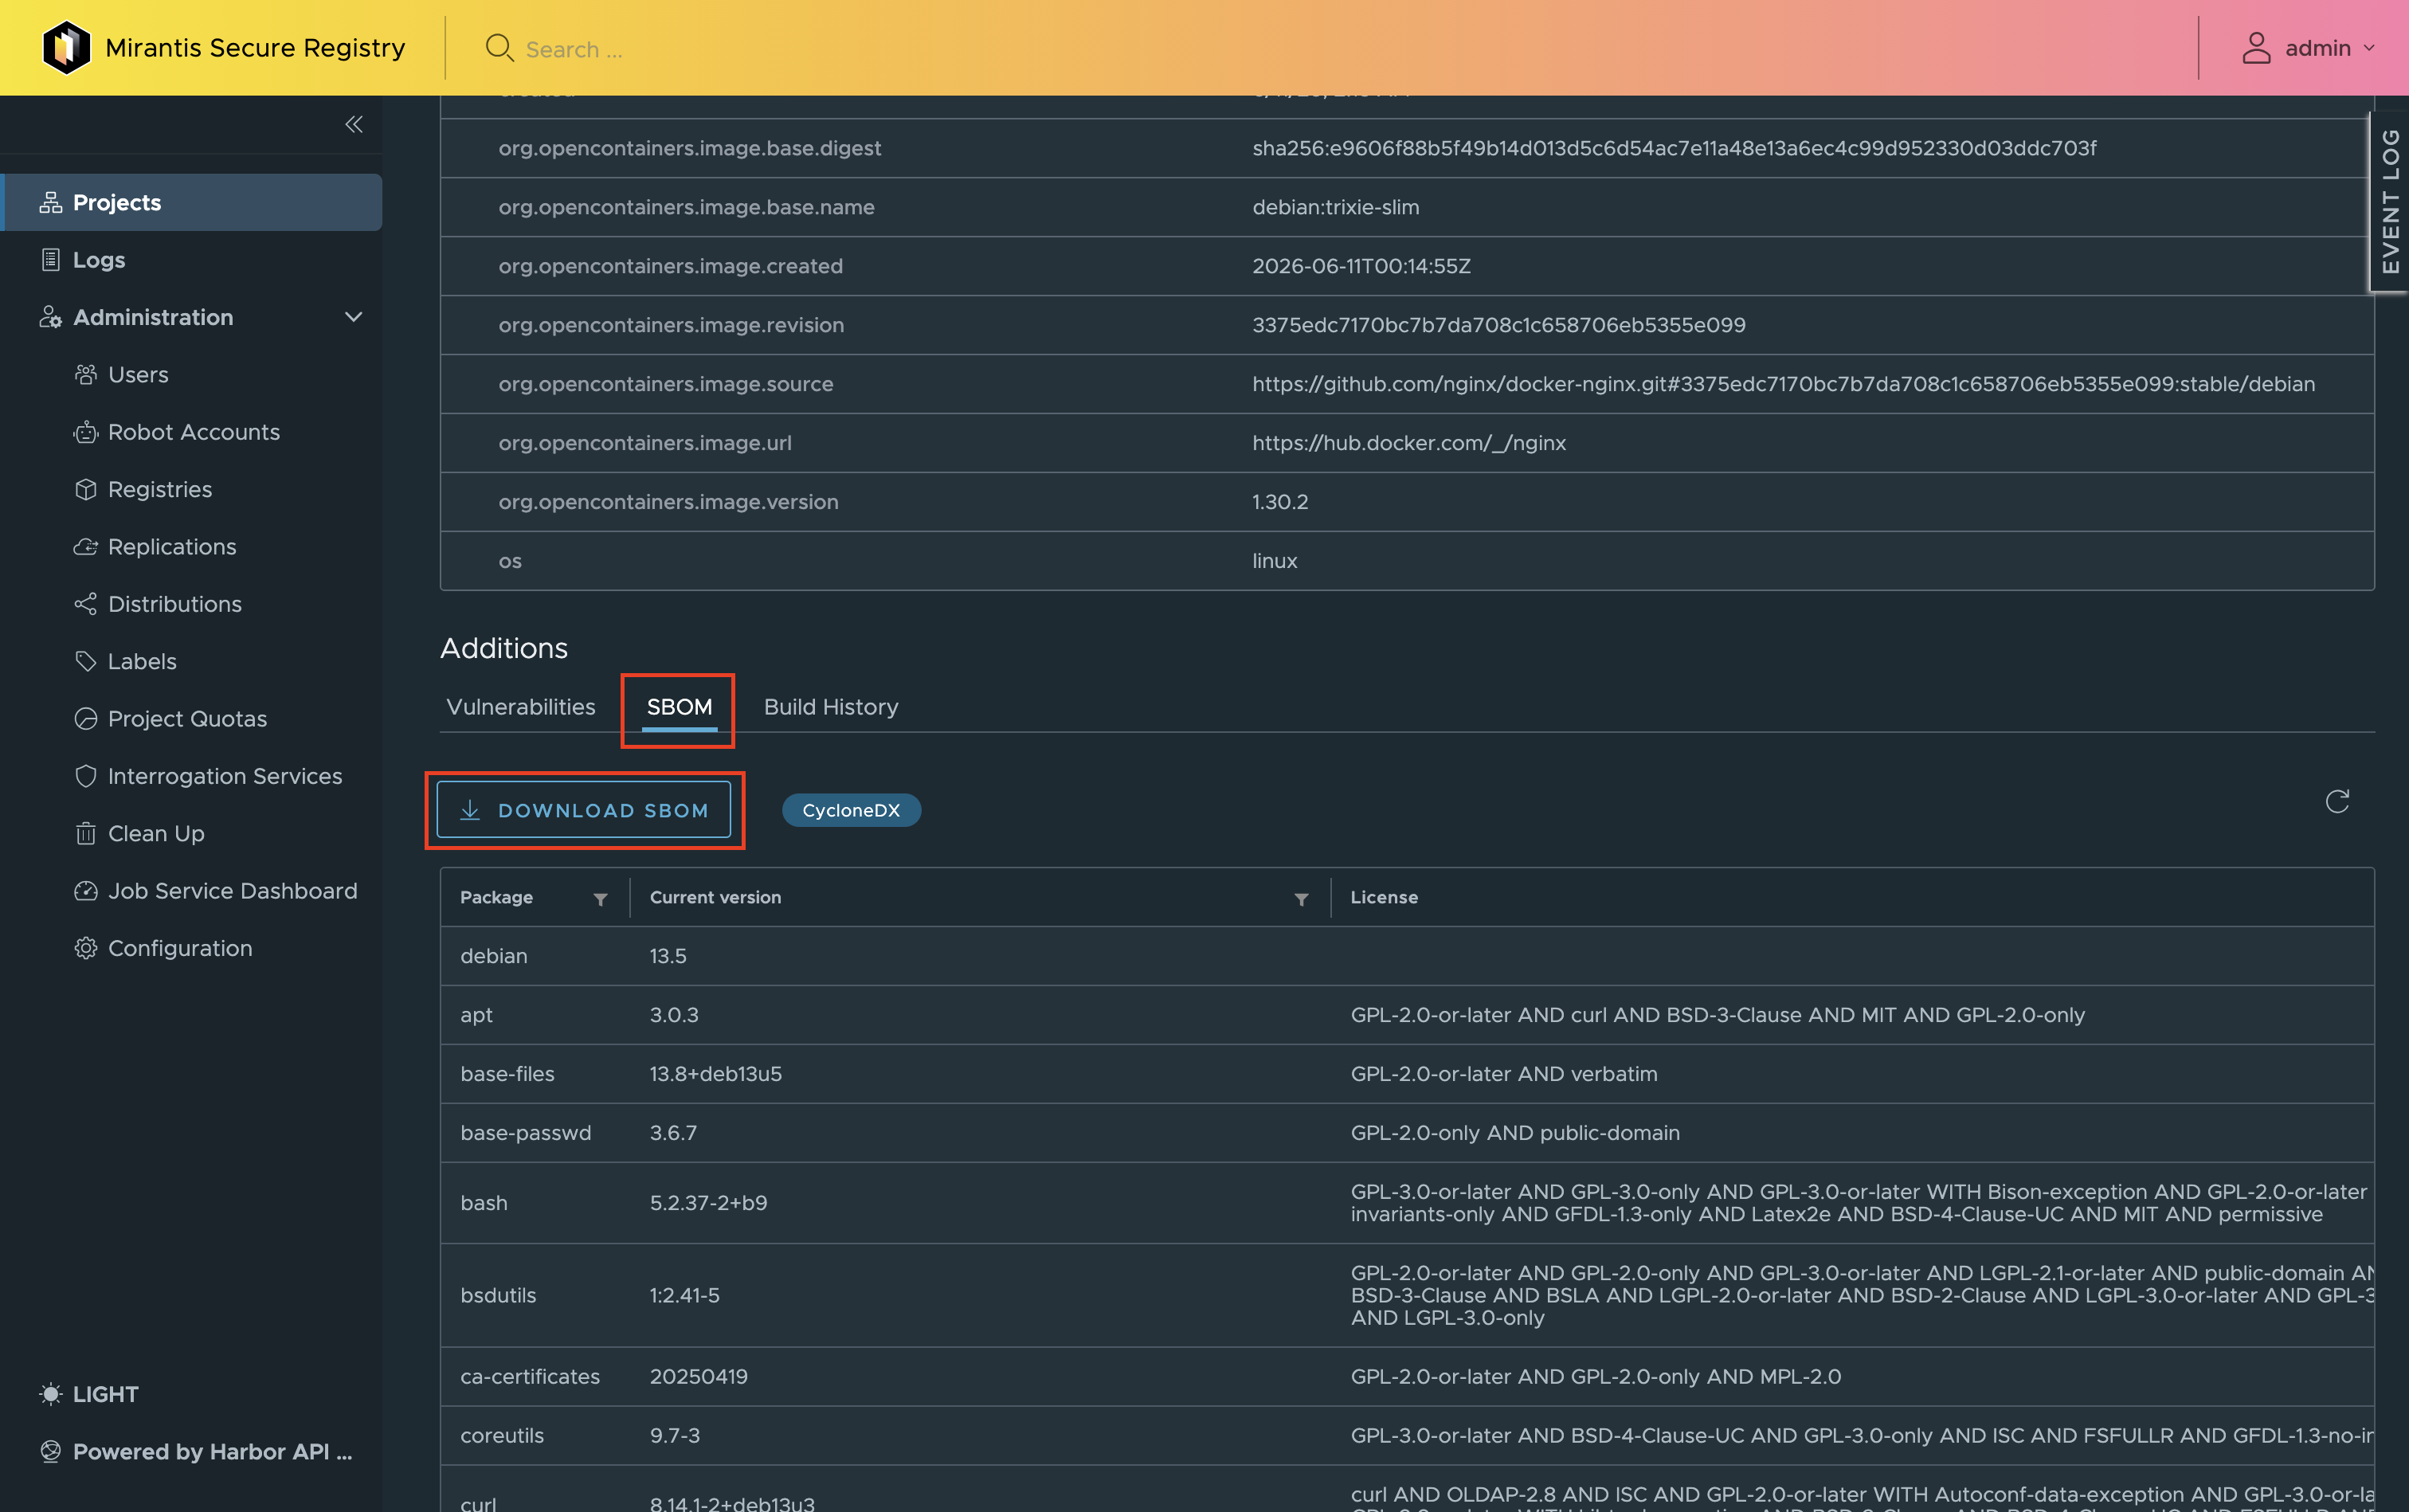Screen dimensions: 2409x1512
Task: Click the Replications cloud icon
Action: tap(86, 547)
